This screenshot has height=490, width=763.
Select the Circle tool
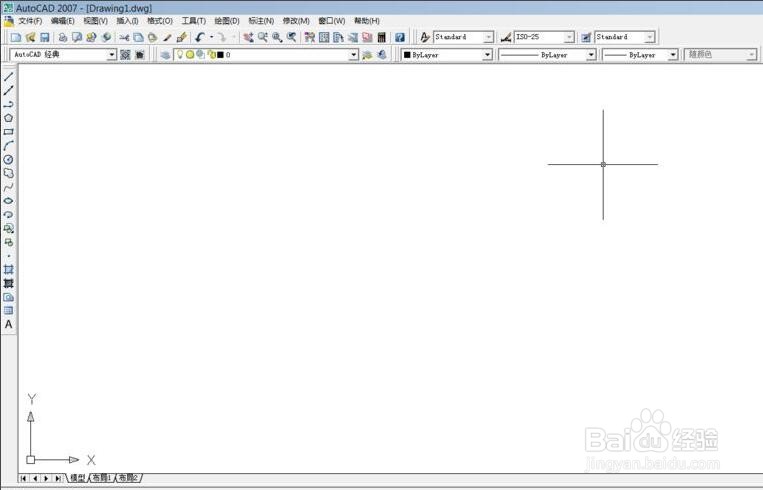[x=8, y=160]
